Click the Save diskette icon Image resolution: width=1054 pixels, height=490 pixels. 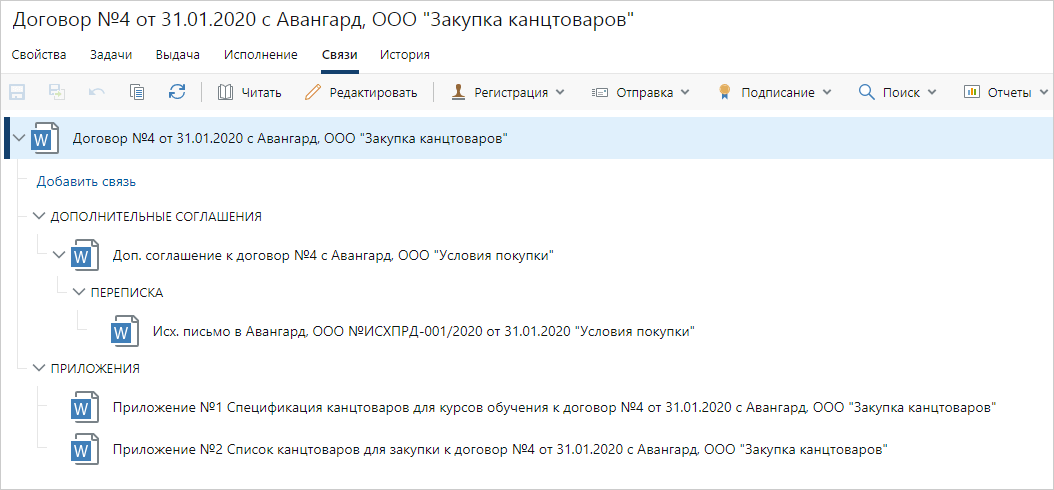tap(17, 92)
